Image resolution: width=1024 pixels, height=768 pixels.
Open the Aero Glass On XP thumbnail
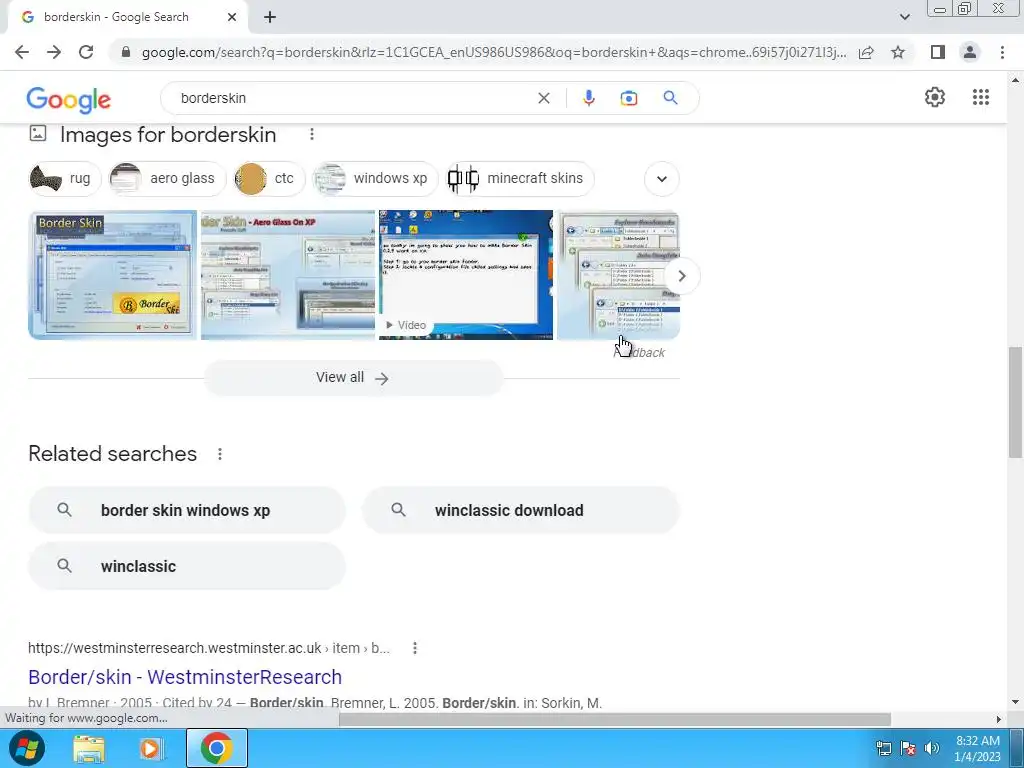pyautogui.click(x=288, y=275)
